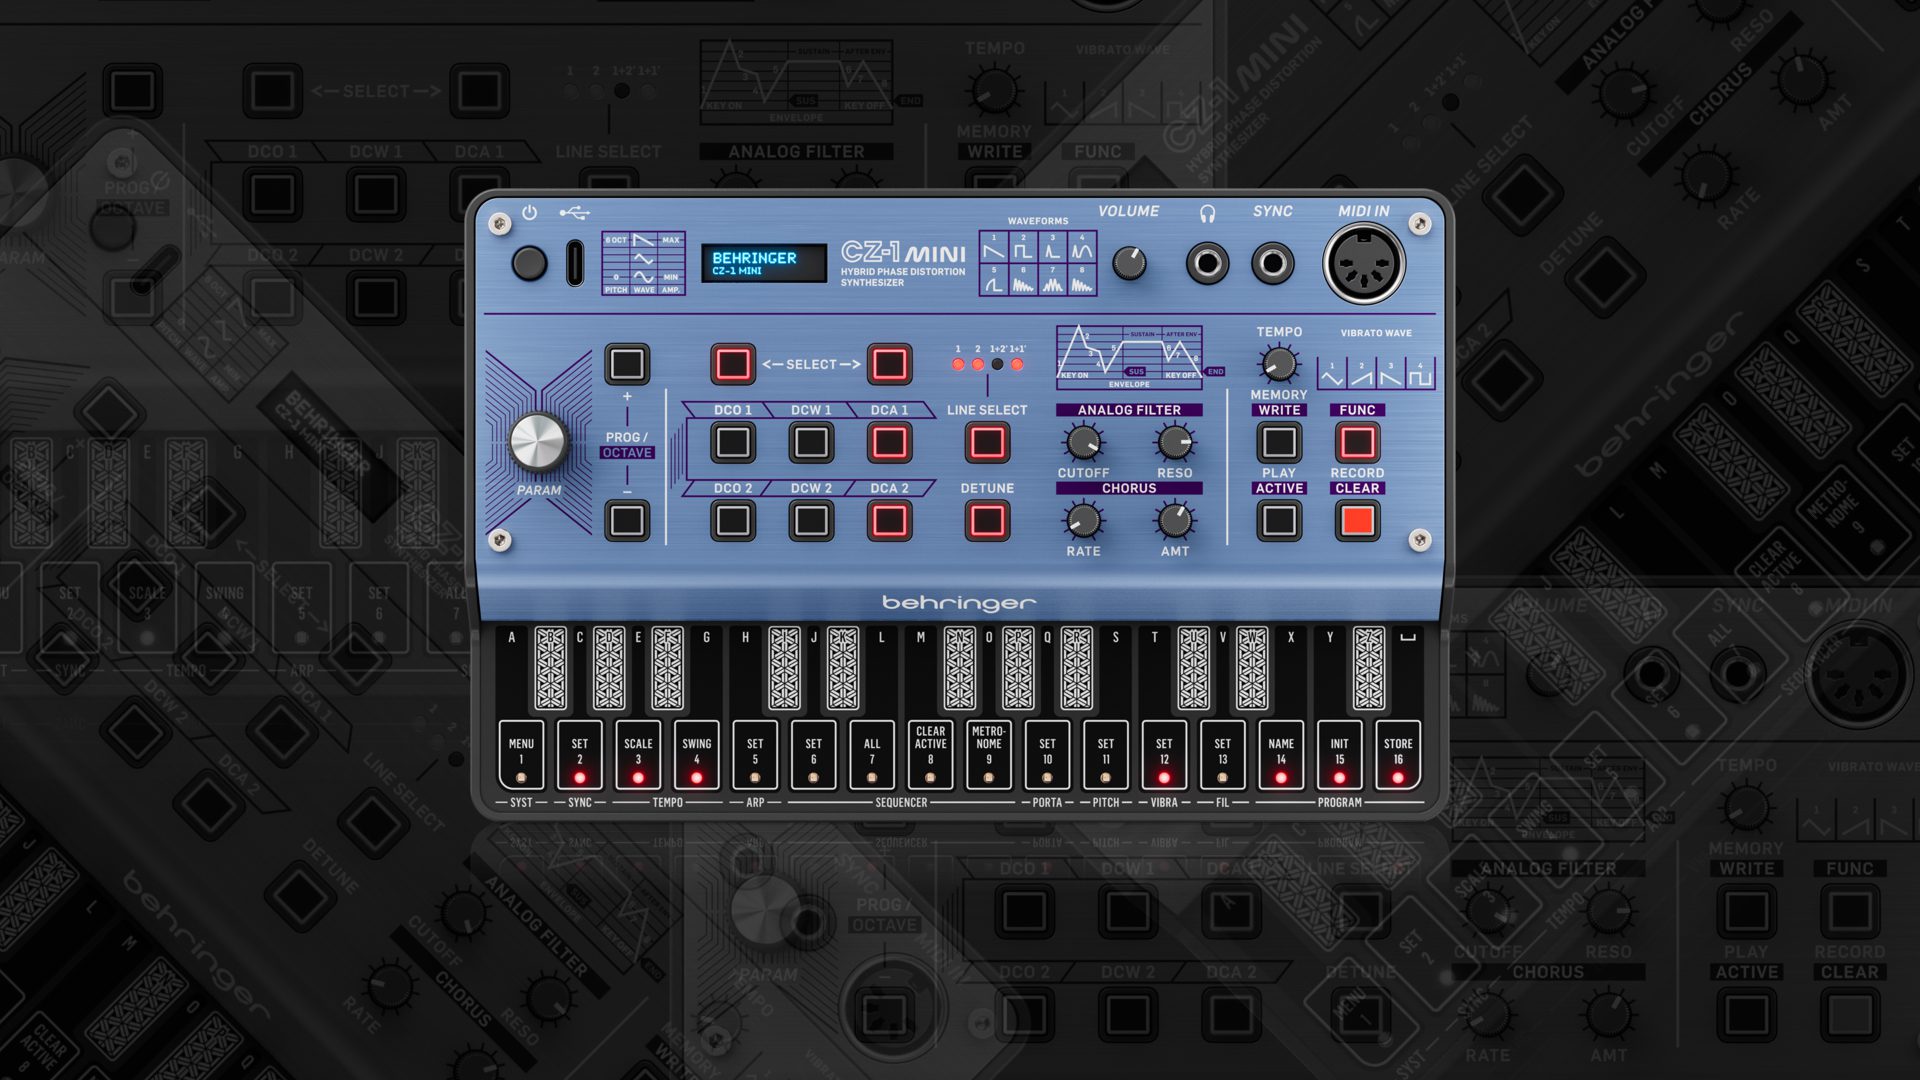Toggle the DCA 1 button
Screen dimensions: 1920x1080
click(889, 442)
